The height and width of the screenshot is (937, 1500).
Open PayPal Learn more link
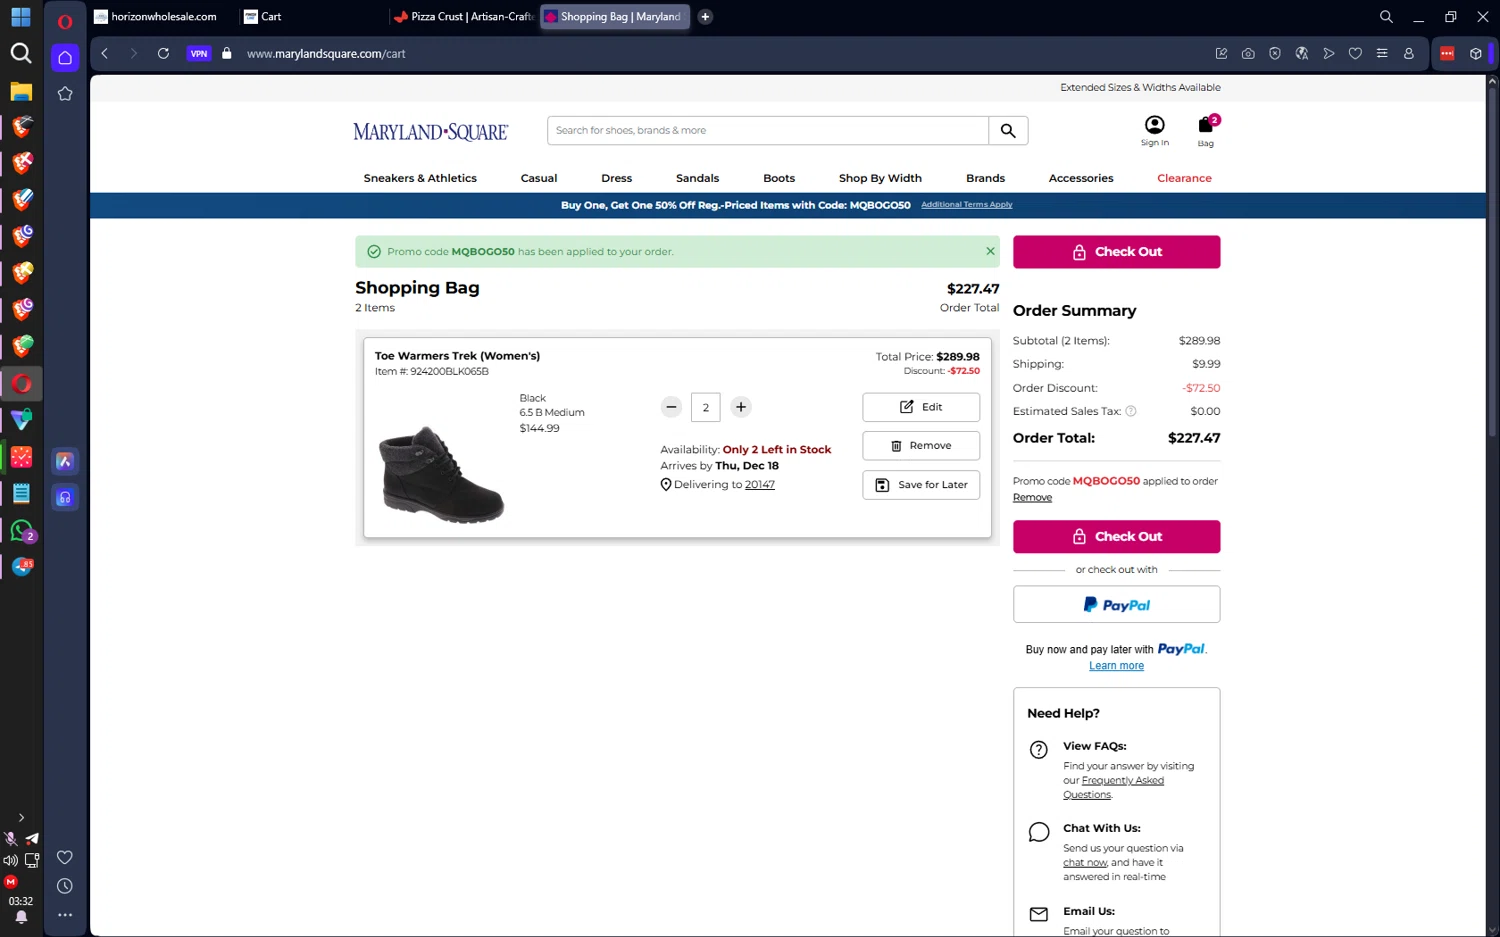(1116, 666)
